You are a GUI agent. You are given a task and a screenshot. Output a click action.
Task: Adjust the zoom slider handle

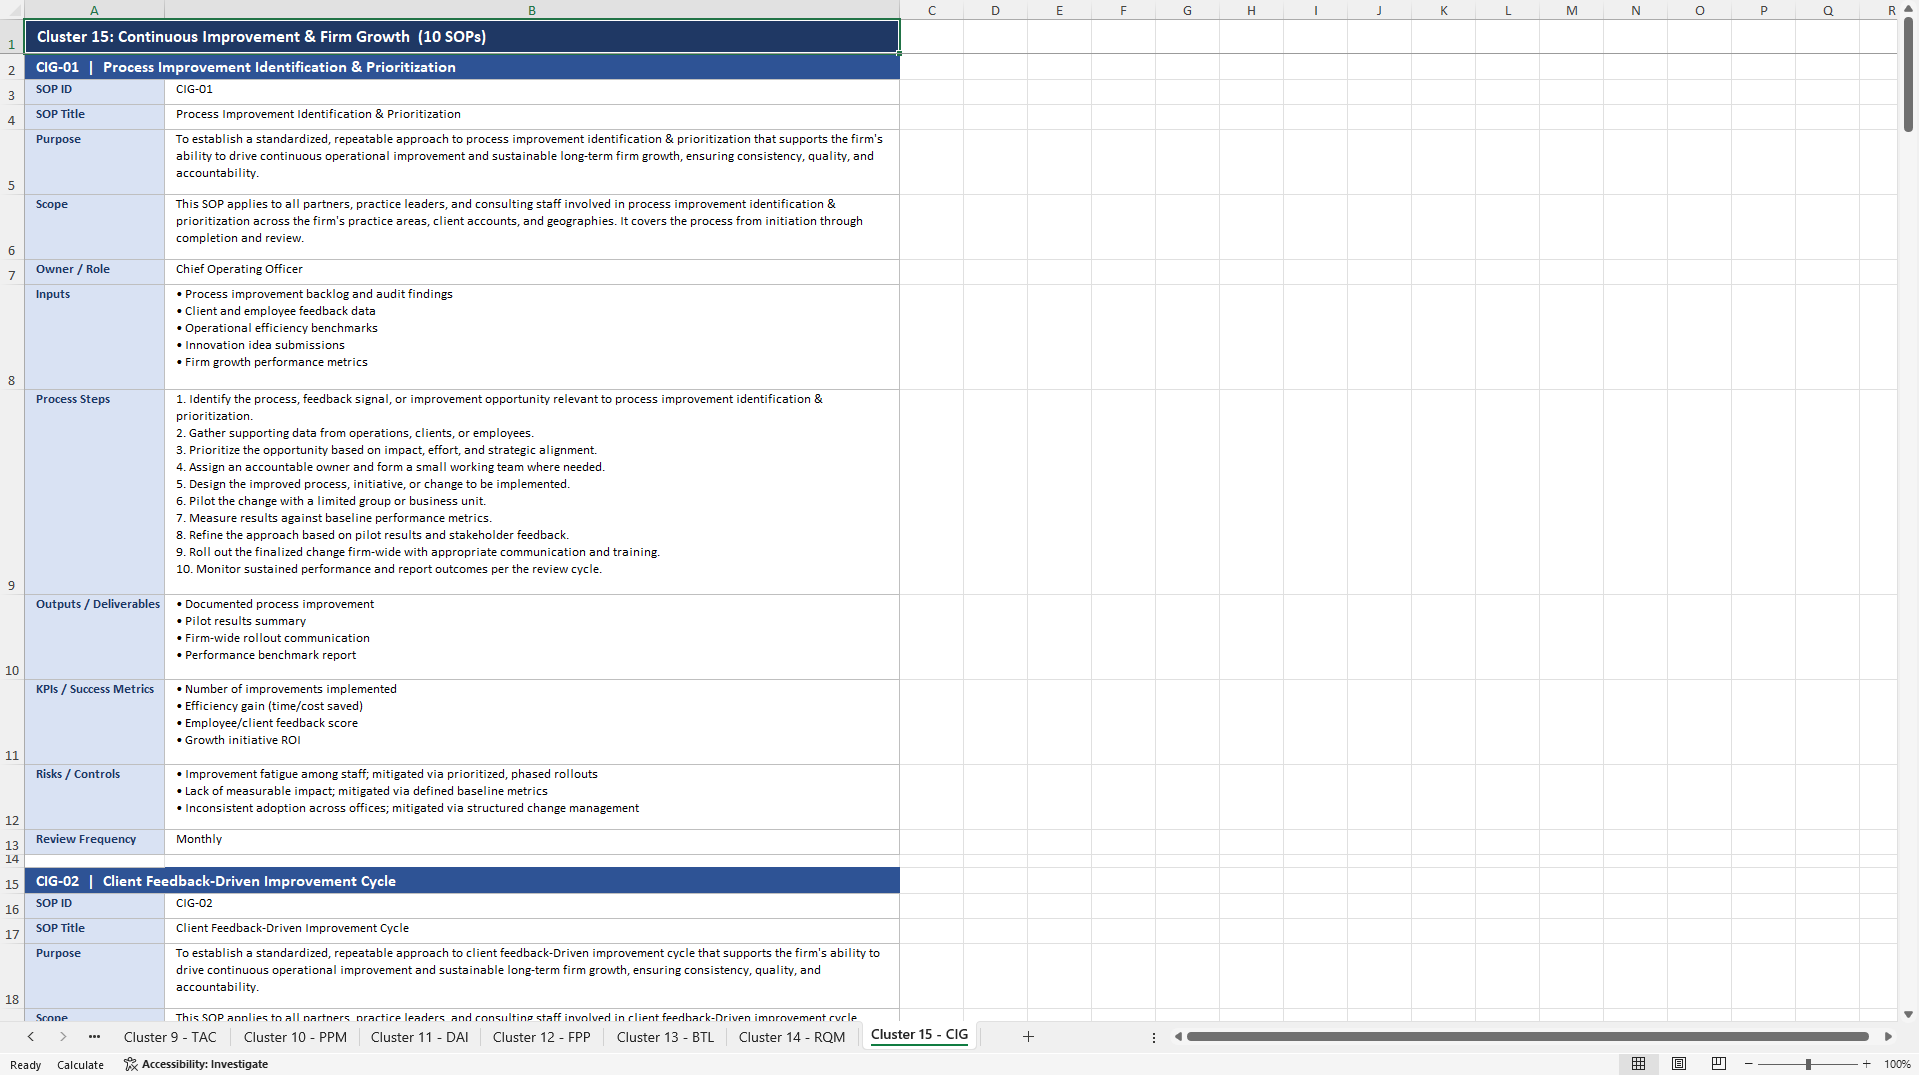1808,1064
